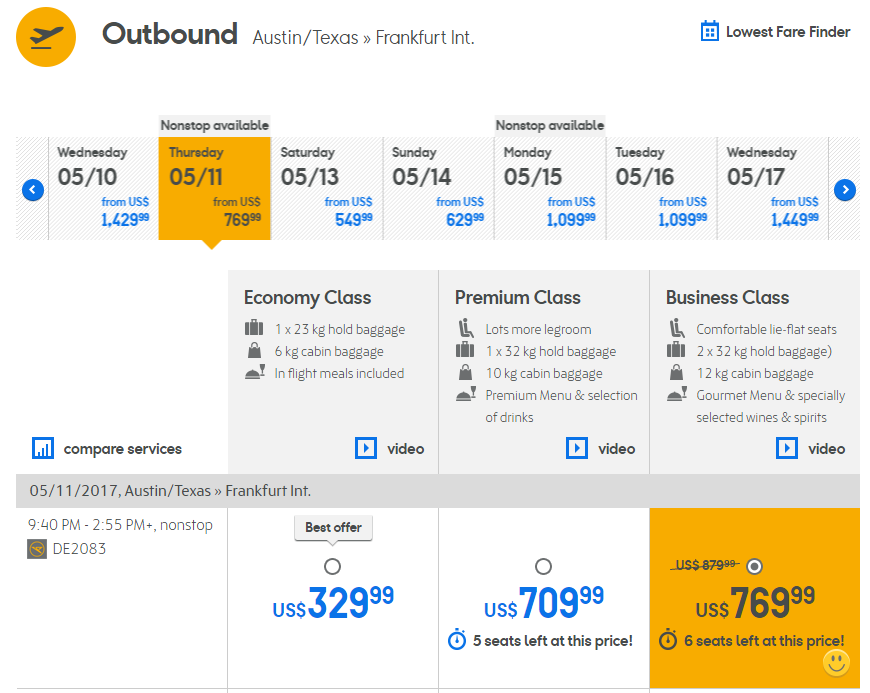Show later dates with right arrow
This screenshot has height=693, width=870.
click(x=845, y=190)
